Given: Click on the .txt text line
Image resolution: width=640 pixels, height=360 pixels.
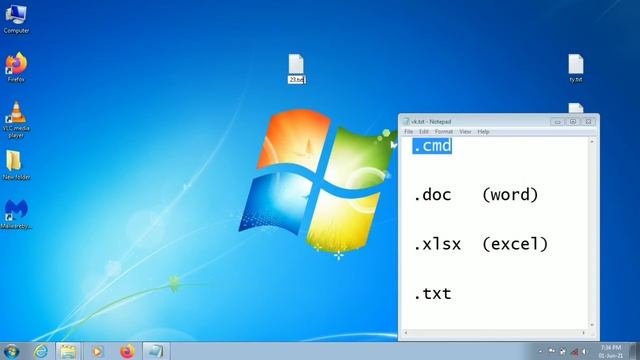Looking at the screenshot, I should coord(433,294).
